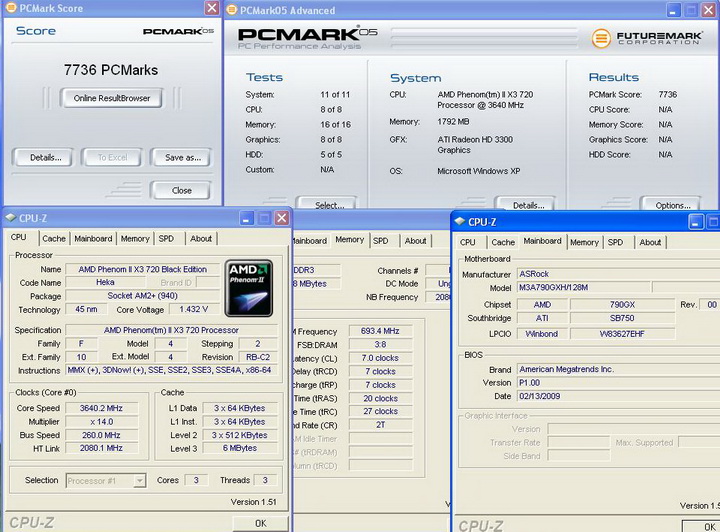The image size is (720, 532).
Task: Click OK in right CPU-Z window
Action: [x=700, y=526]
